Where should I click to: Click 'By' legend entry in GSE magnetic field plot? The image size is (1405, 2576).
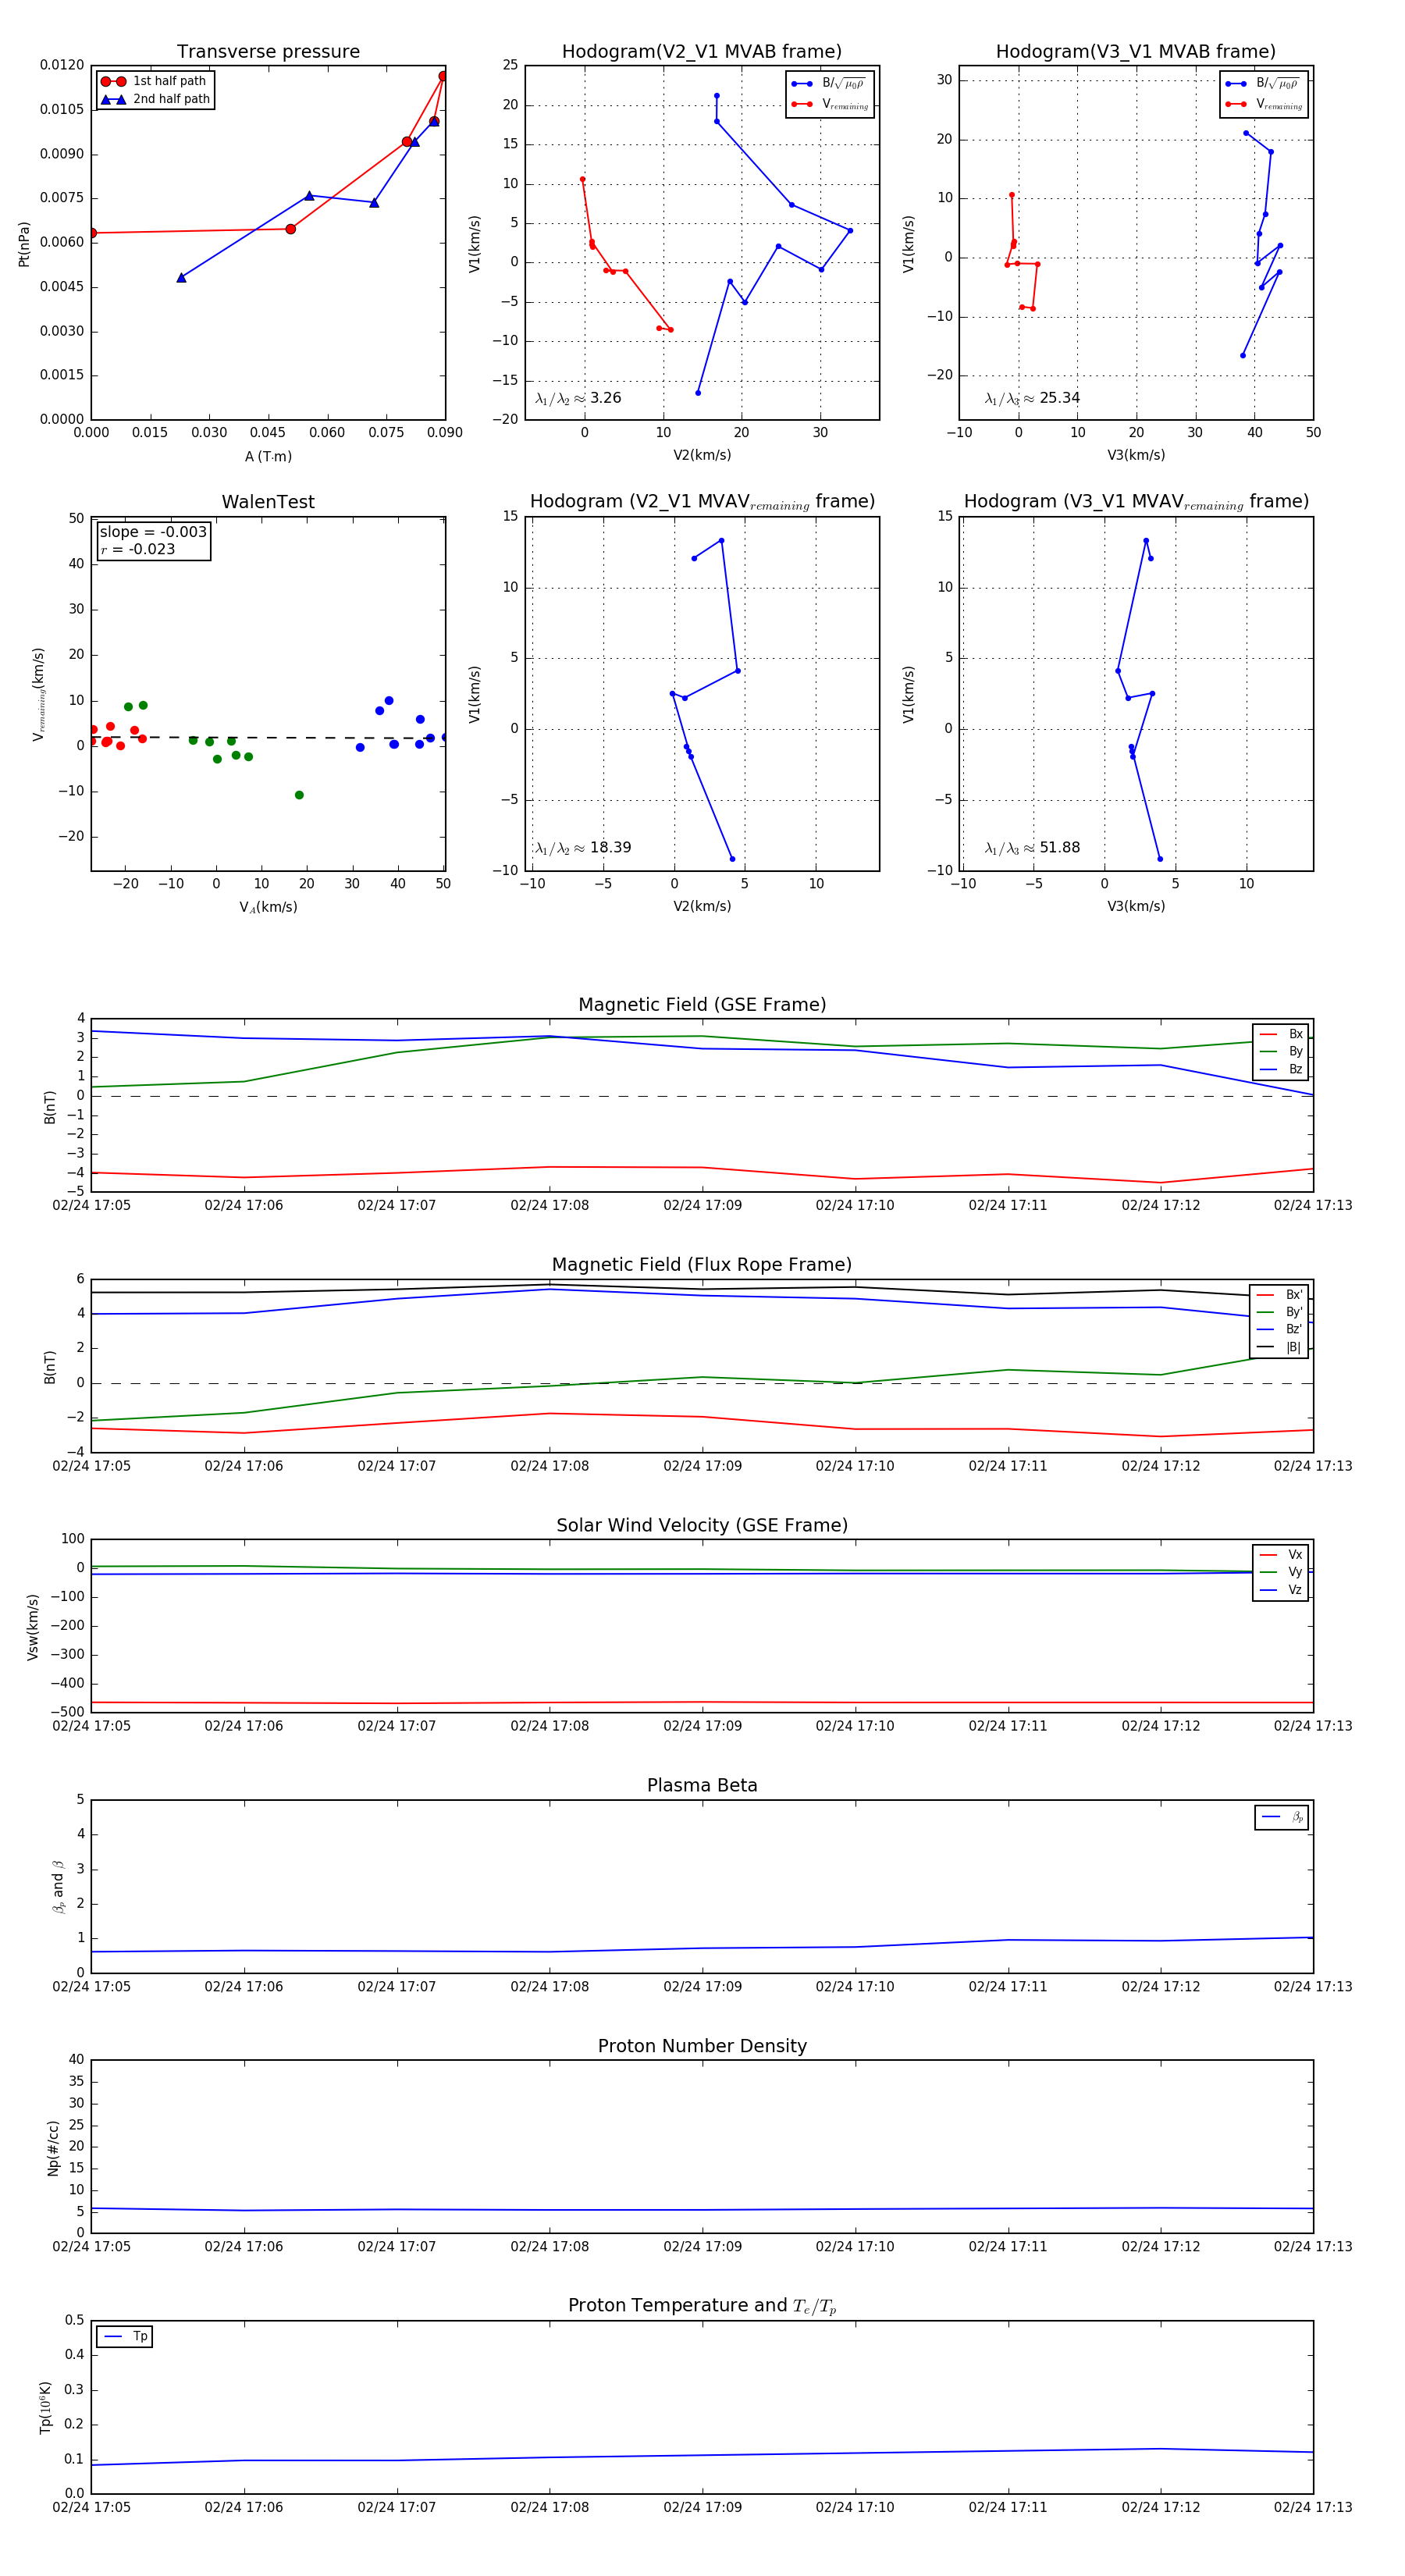(x=1281, y=1051)
